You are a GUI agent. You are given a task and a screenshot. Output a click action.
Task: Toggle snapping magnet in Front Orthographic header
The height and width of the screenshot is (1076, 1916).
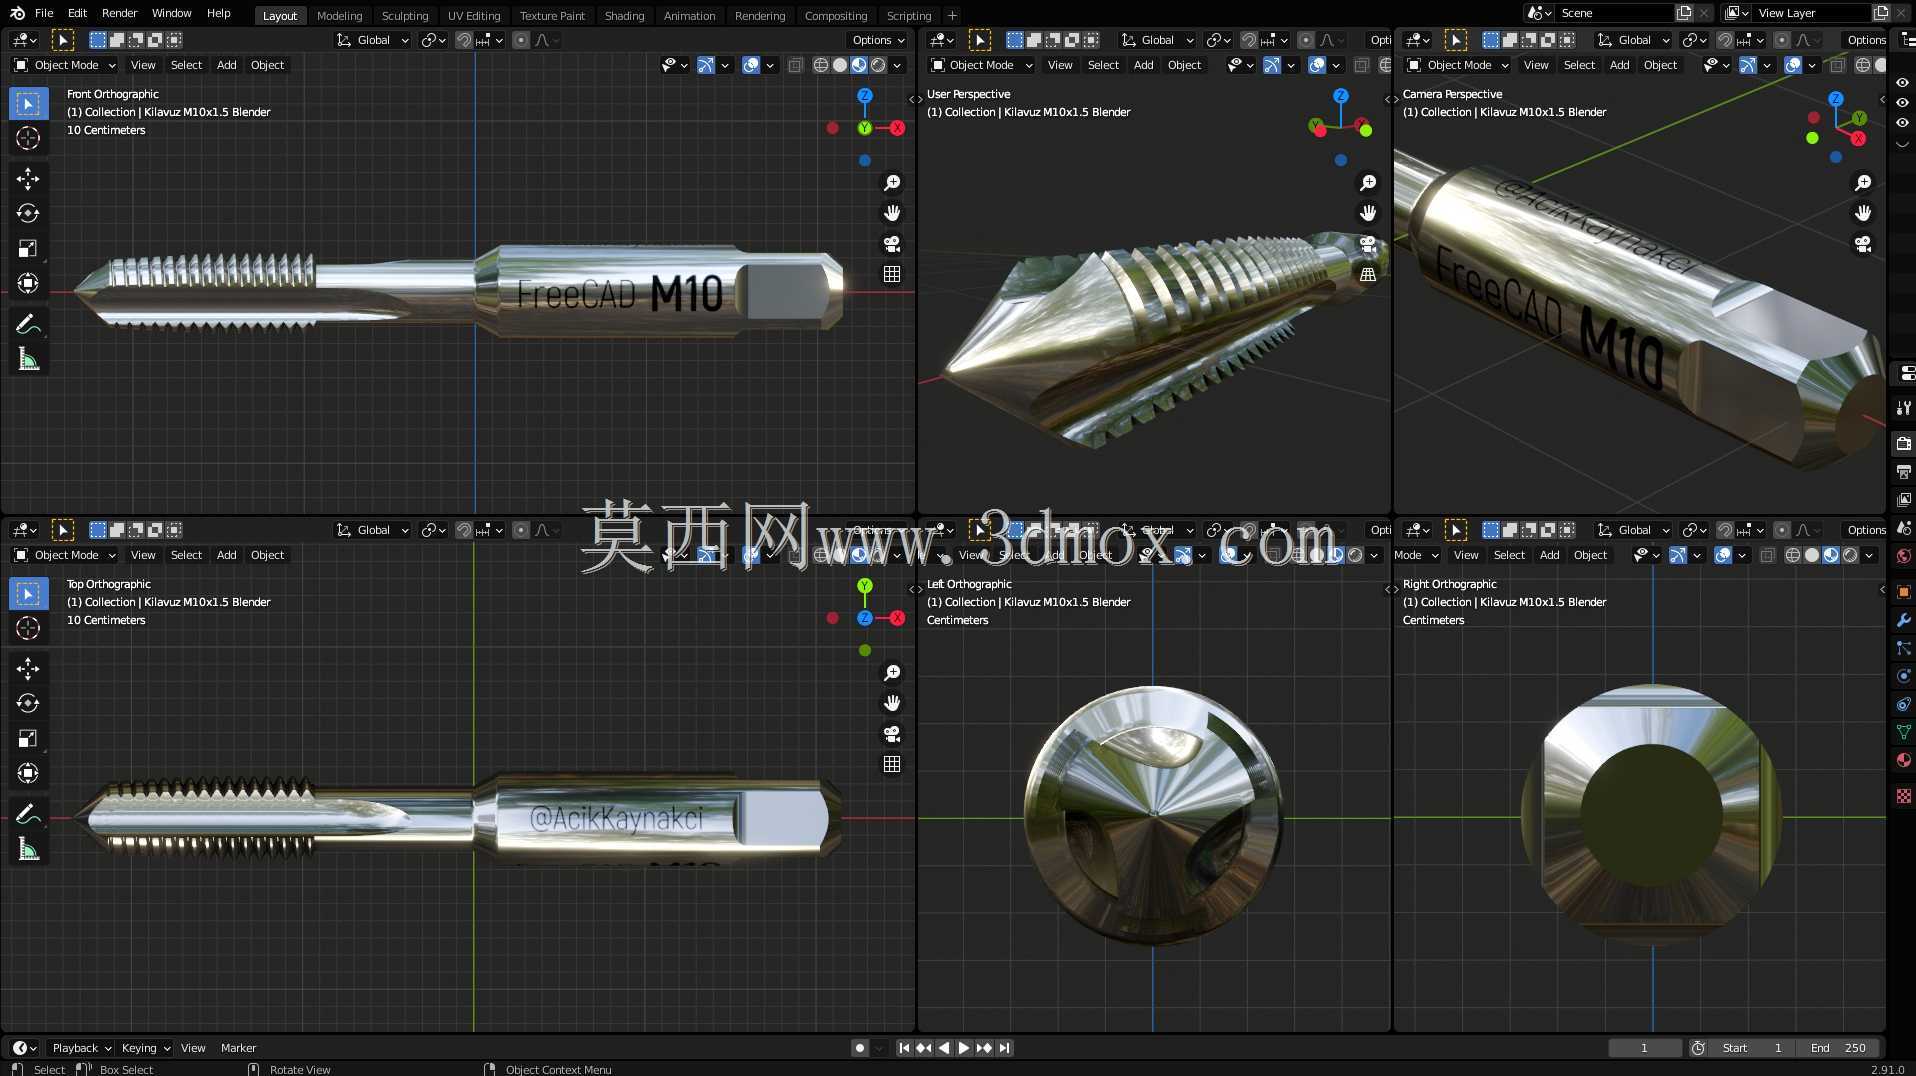(464, 40)
